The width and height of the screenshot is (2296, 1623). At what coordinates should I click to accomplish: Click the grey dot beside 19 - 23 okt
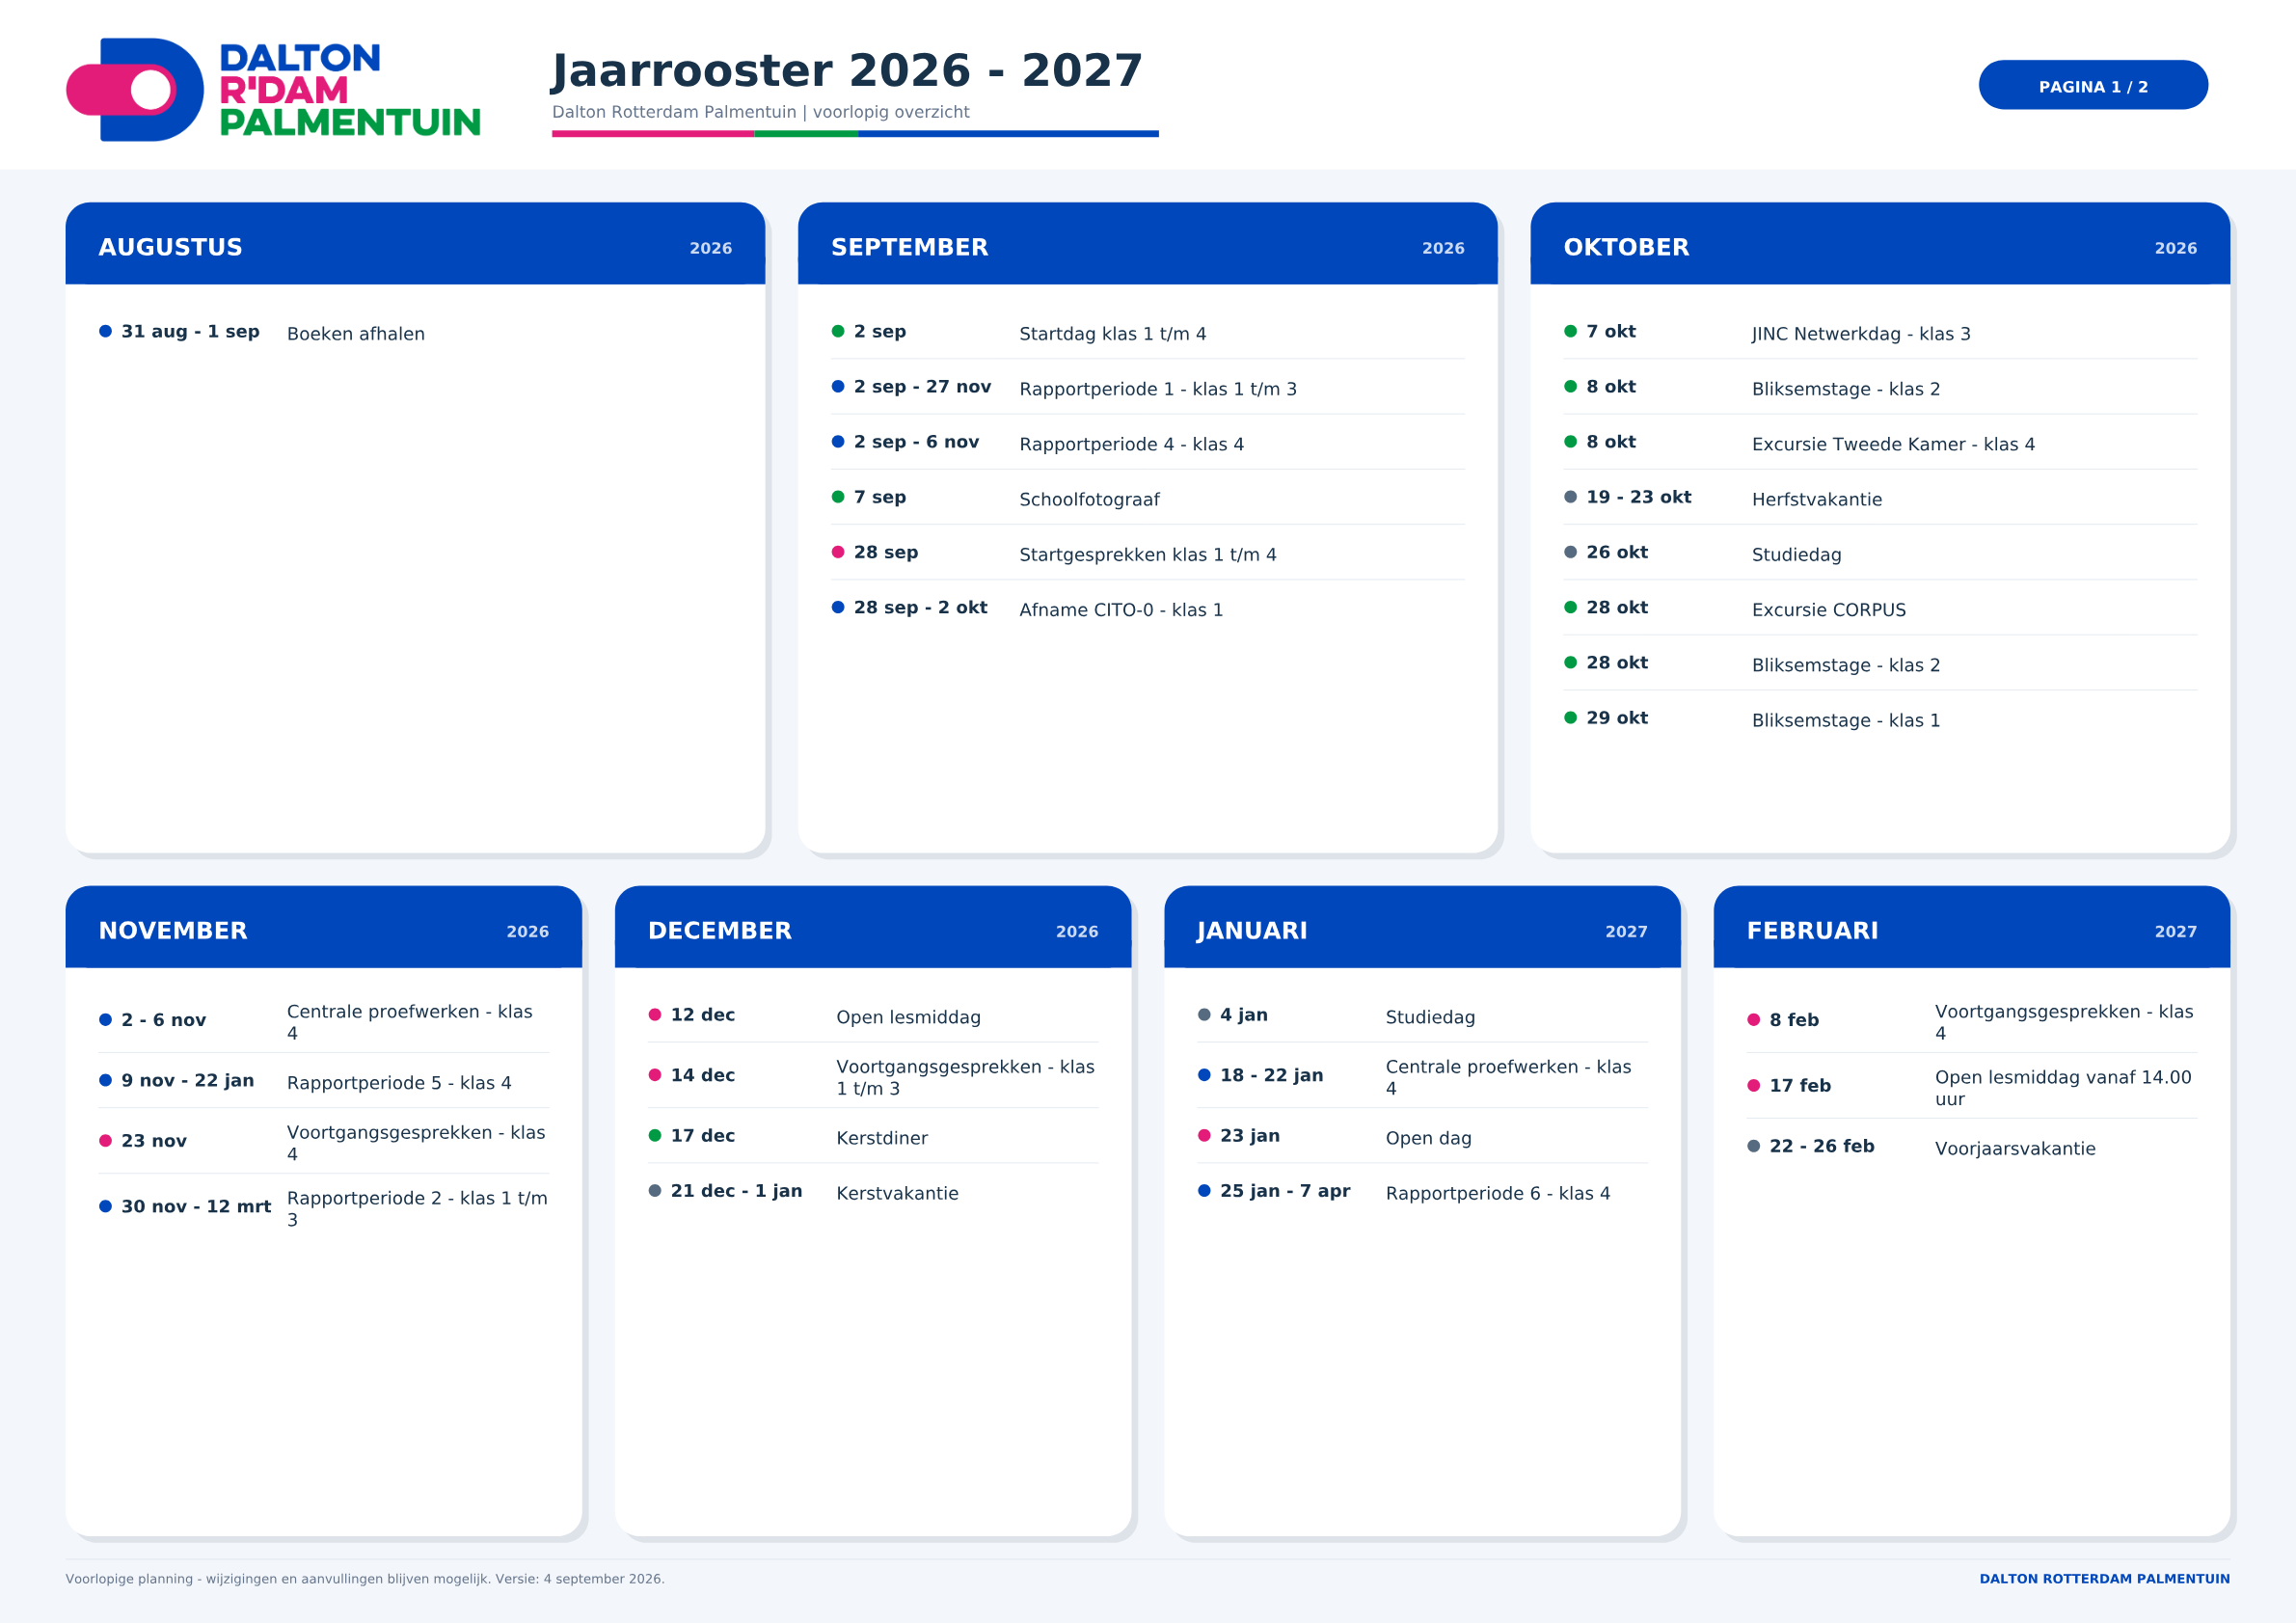click(1570, 497)
